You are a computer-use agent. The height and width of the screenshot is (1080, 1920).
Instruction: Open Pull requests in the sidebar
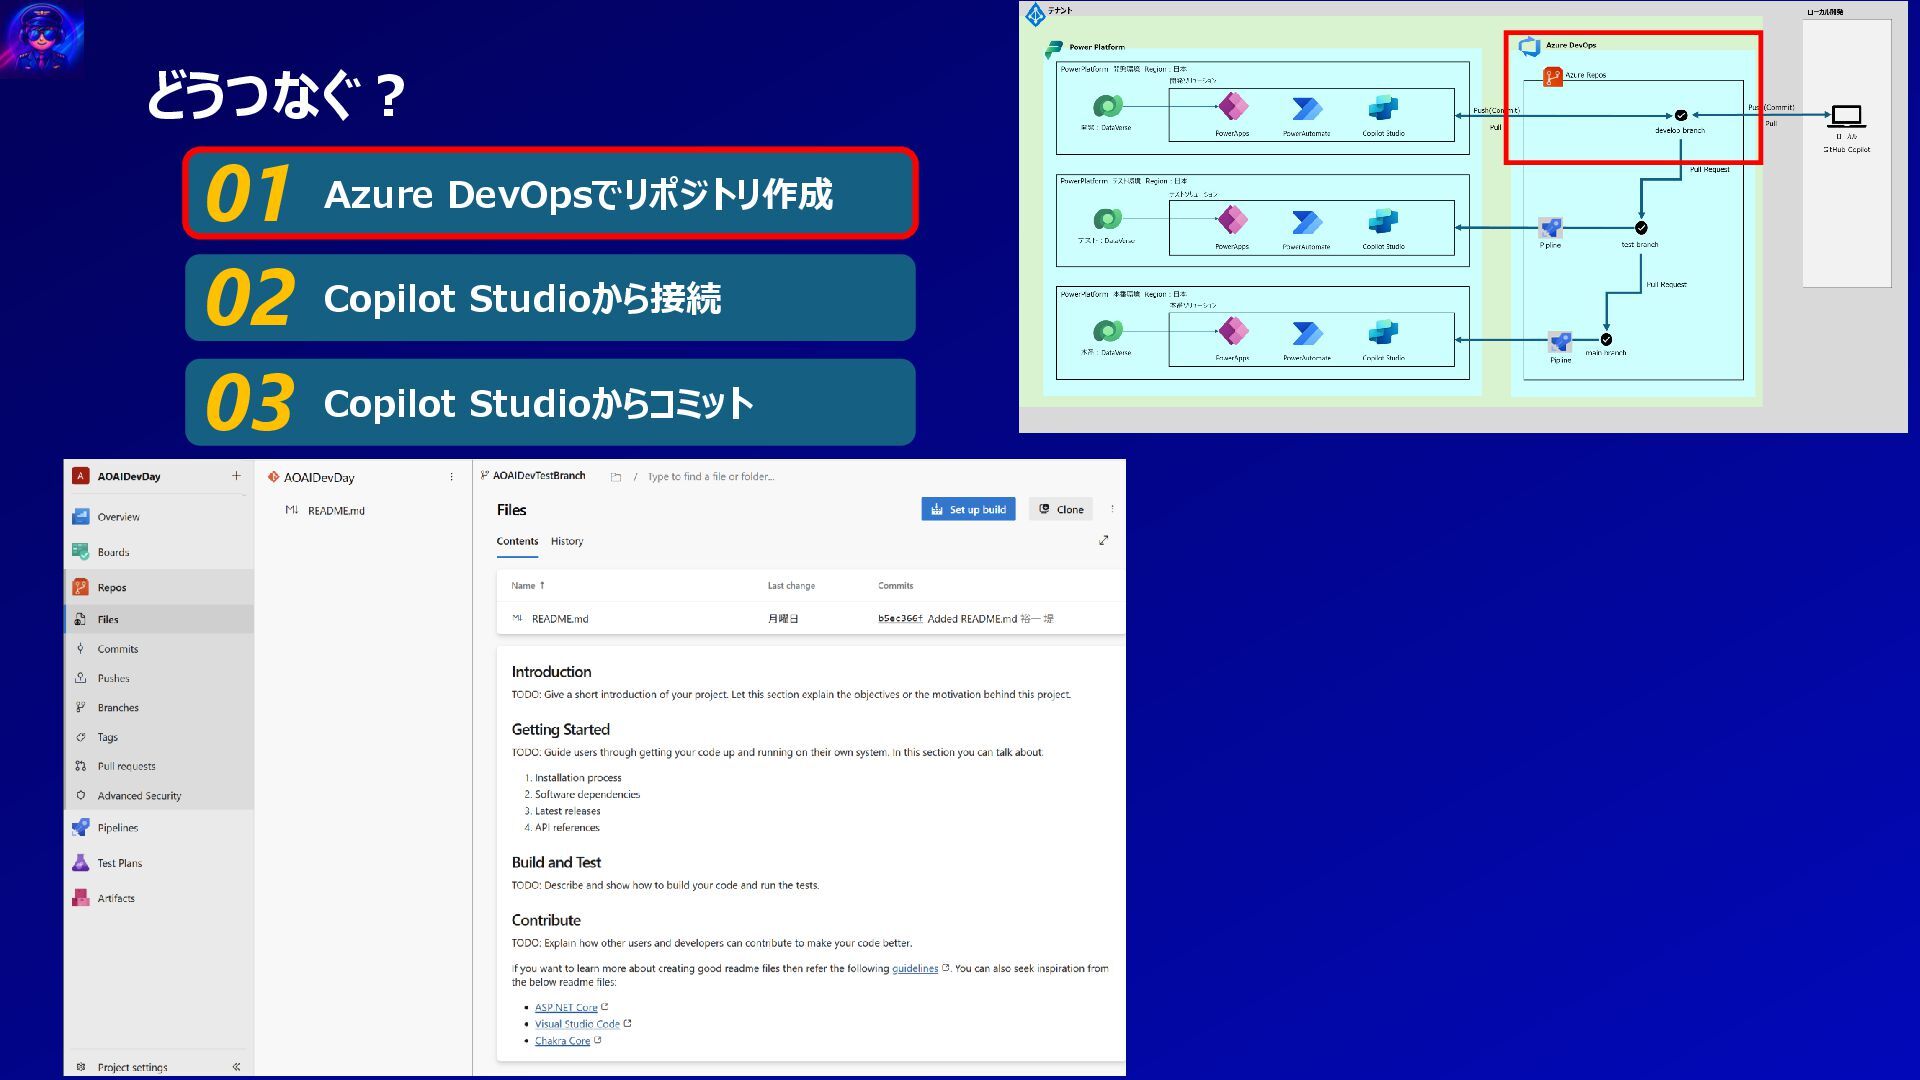[126, 766]
